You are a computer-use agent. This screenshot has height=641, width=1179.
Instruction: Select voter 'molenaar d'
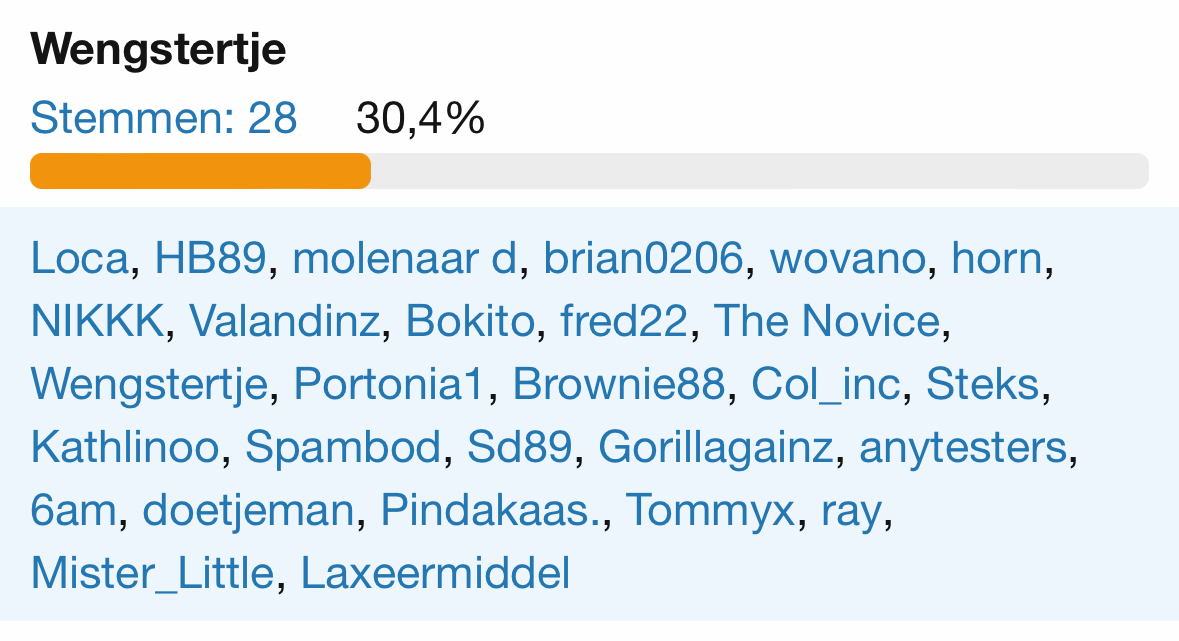pos(404,258)
